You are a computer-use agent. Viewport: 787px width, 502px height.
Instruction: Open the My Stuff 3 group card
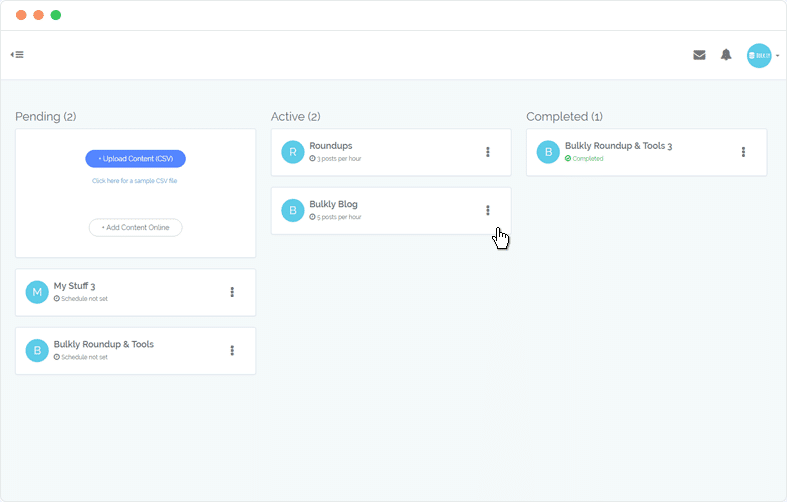point(136,292)
